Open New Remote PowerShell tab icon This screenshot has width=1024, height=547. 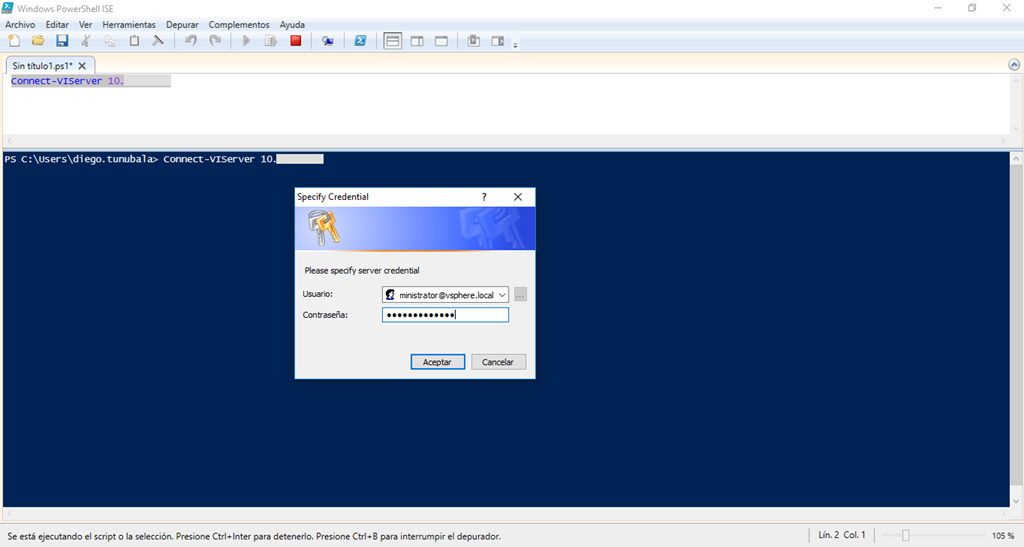coord(327,41)
